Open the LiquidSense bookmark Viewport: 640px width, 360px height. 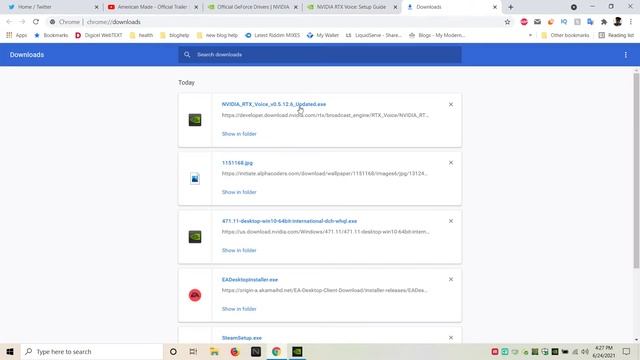[x=374, y=35]
